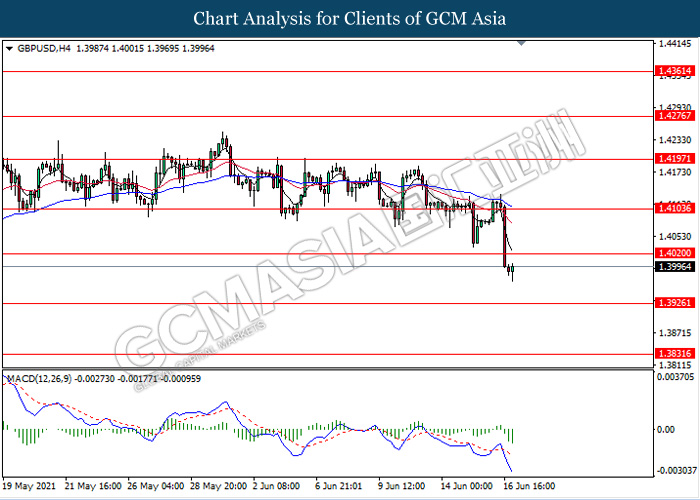Select the 1.42767 price level label
Viewport: 700px width, 500px height.
674,116
